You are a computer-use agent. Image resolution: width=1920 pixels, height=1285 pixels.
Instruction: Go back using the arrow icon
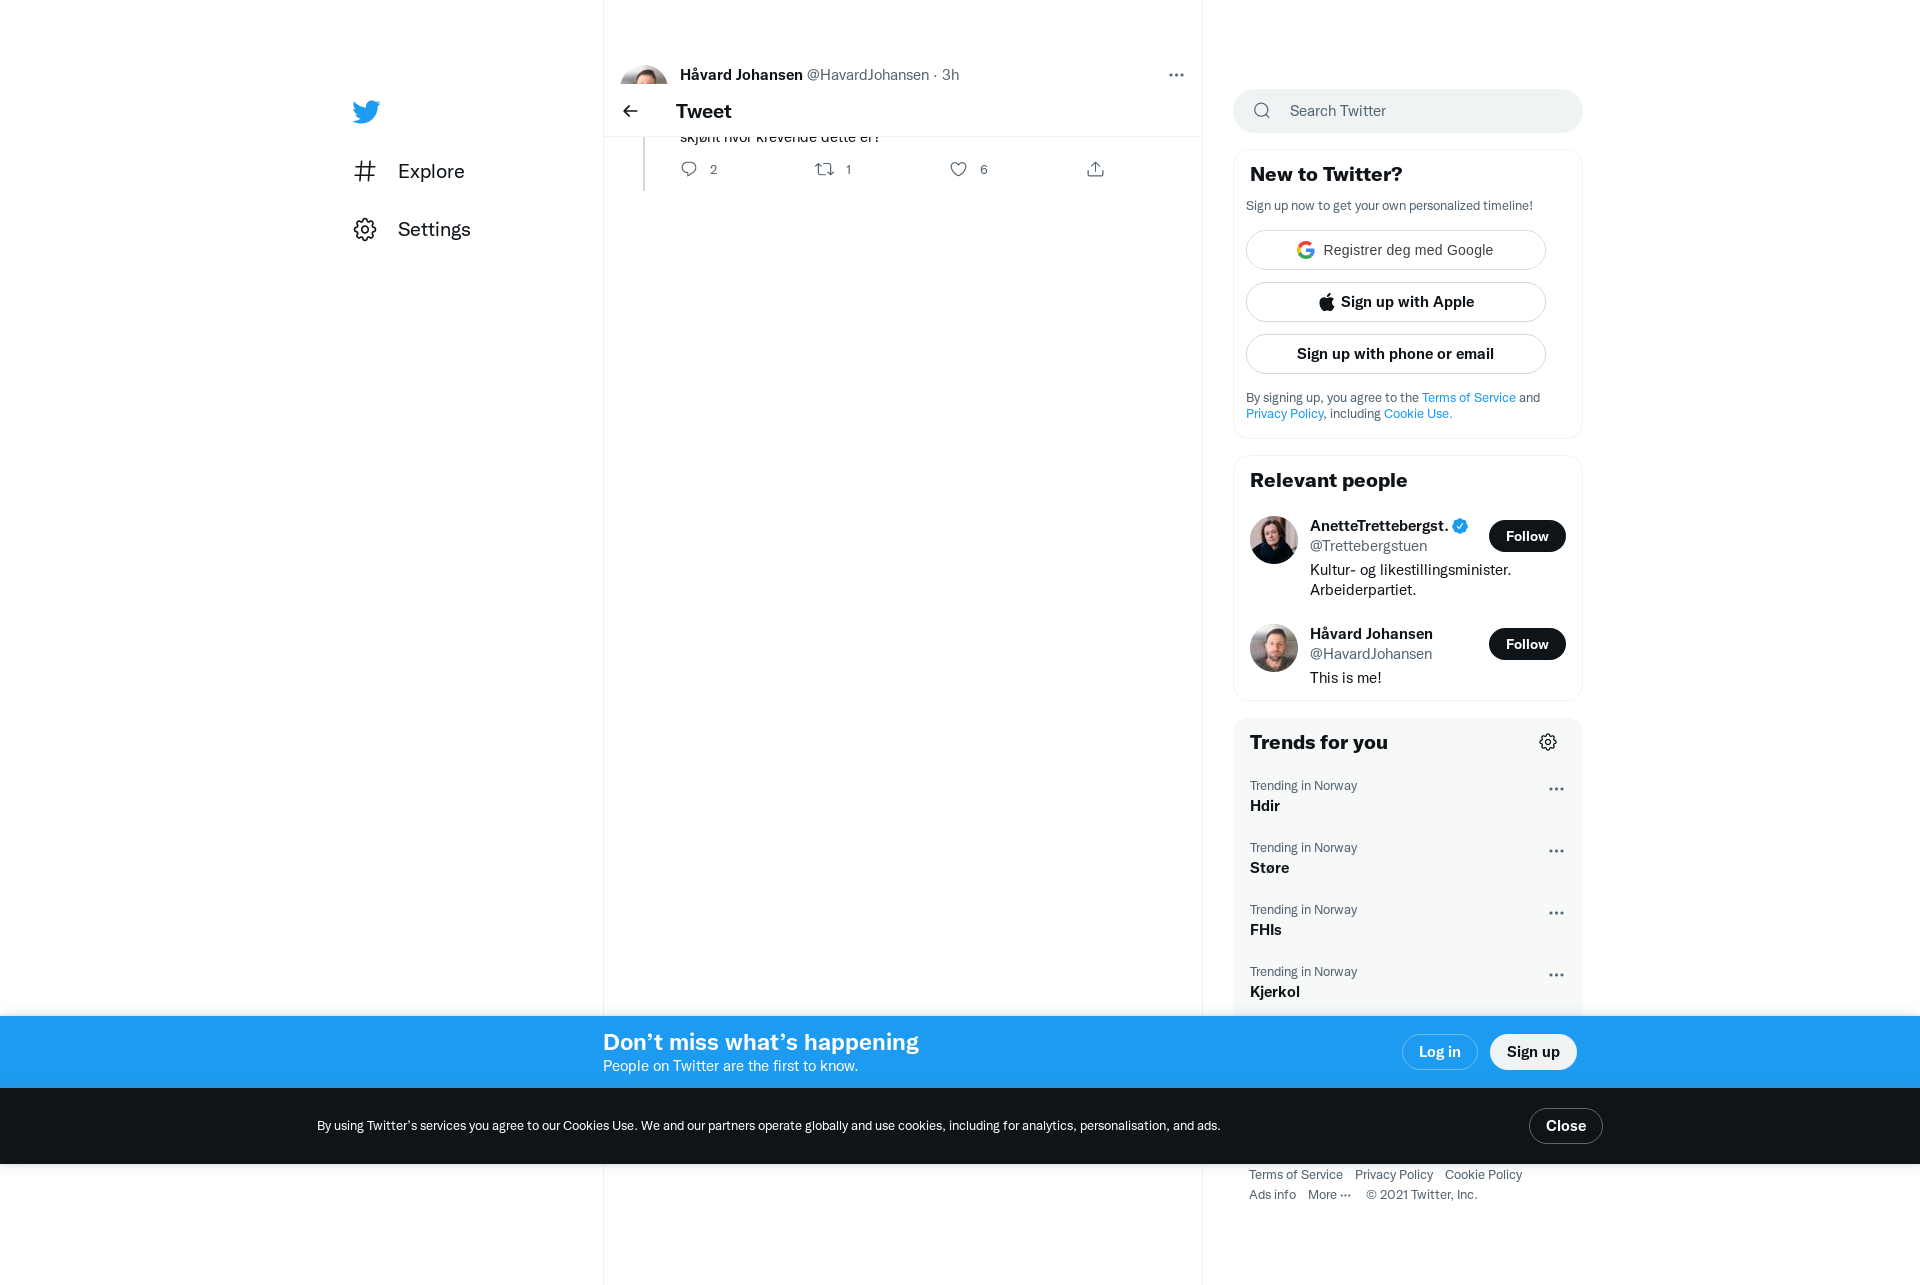click(x=630, y=111)
